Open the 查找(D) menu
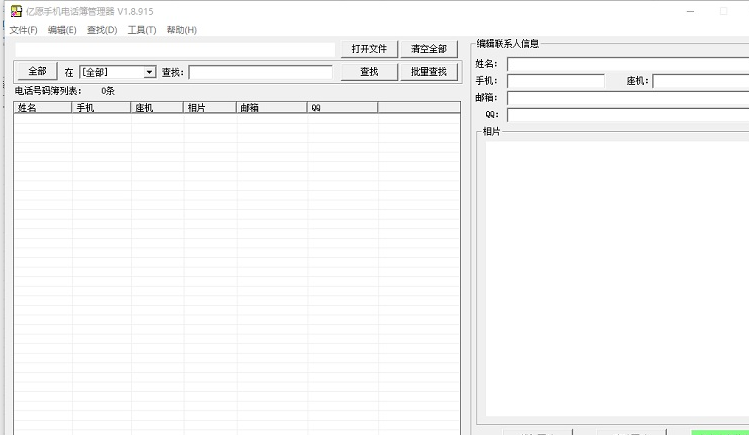Screen dimensions: 749x435 point(102,30)
